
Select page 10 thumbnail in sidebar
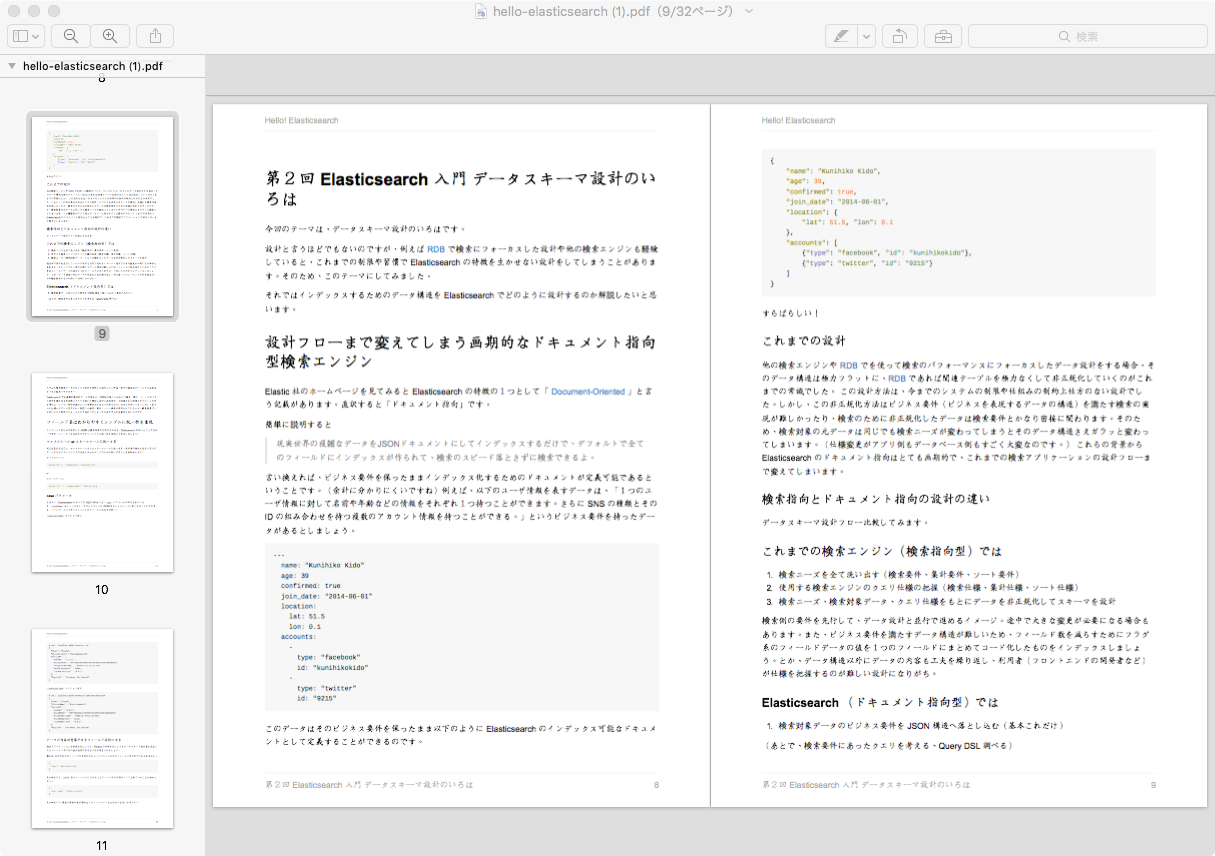pos(102,473)
